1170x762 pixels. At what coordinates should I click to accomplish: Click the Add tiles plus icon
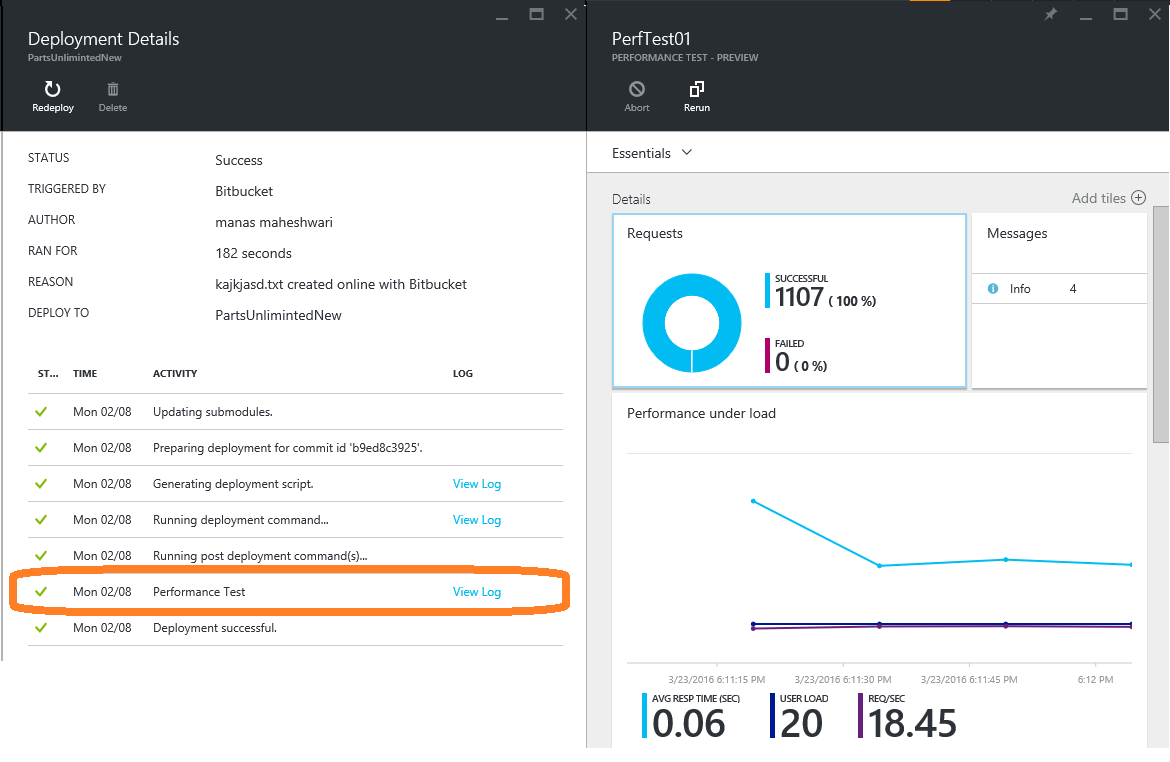pos(1139,198)
